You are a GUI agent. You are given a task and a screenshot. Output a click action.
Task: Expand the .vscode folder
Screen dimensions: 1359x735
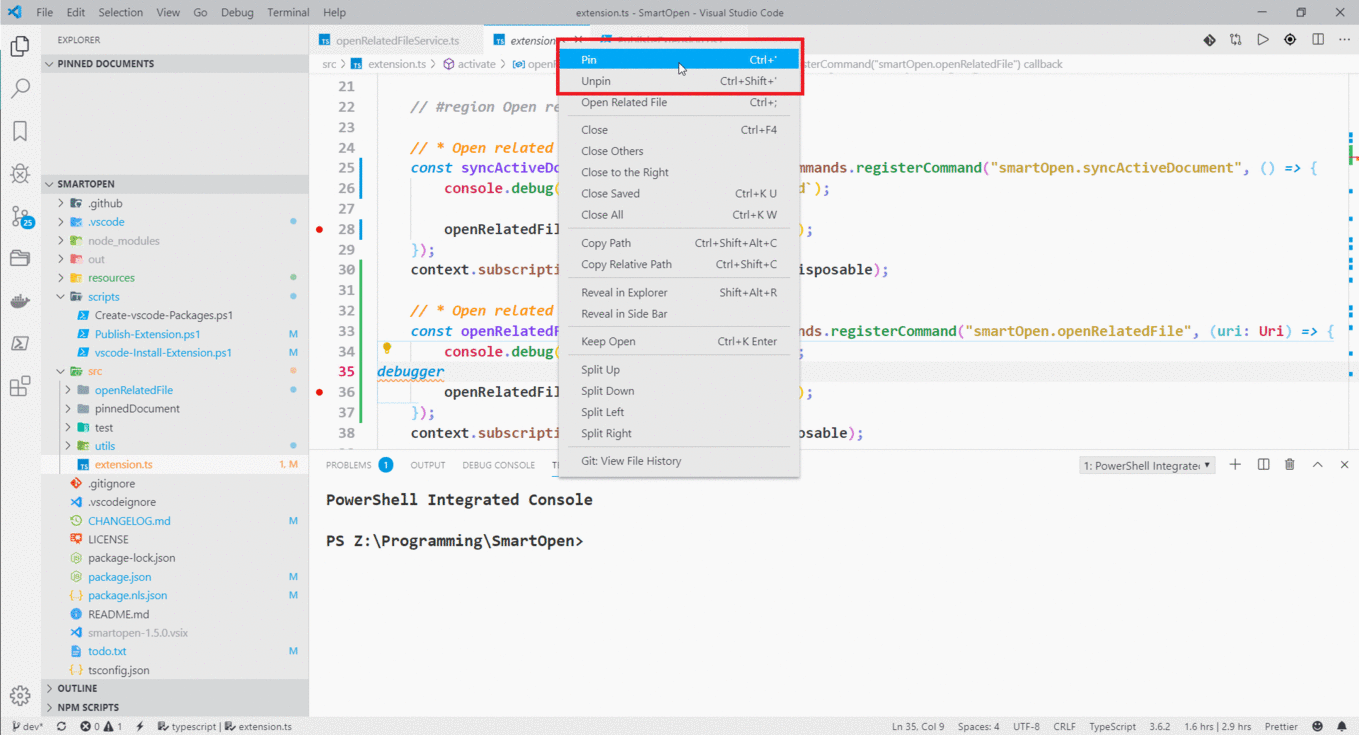(x=61, y=222)
